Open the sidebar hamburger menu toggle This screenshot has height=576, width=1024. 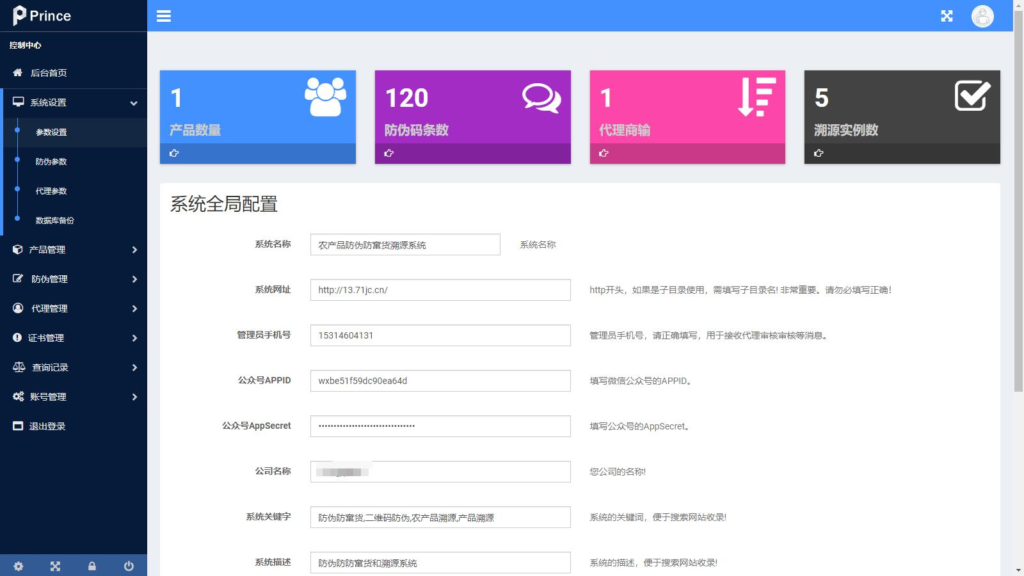163,15
